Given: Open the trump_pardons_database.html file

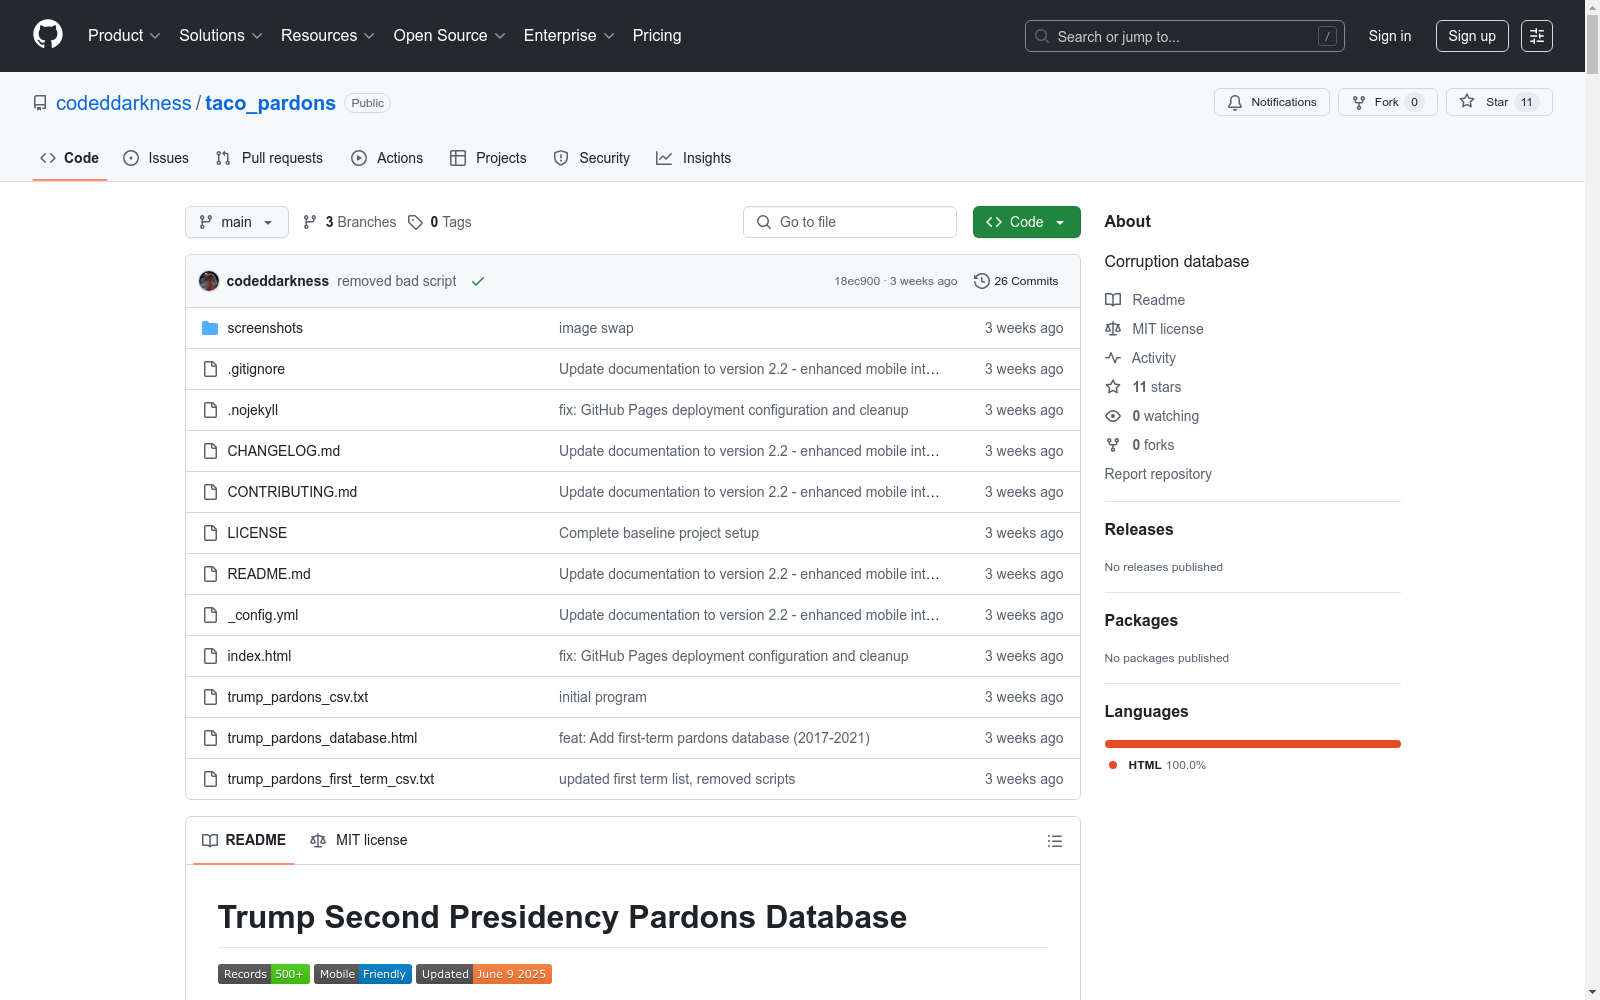Looking at the screenshot, I should pos(322,738).
